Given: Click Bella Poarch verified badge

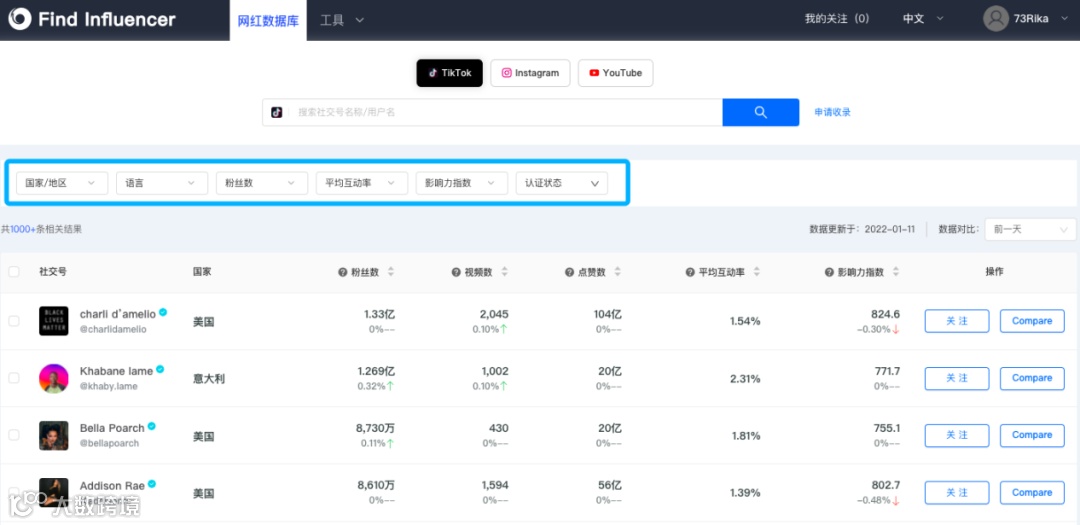Looking at the screenshot, I should [x=152, y=426].
